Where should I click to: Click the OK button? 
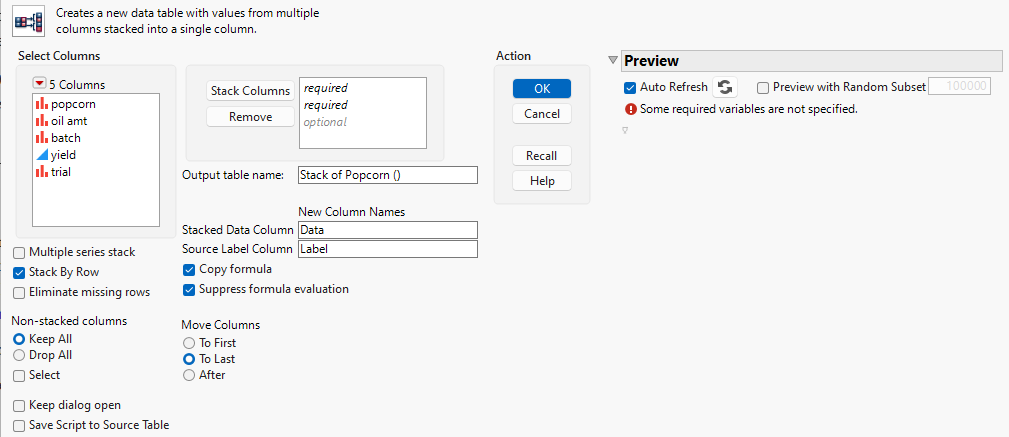542,88
